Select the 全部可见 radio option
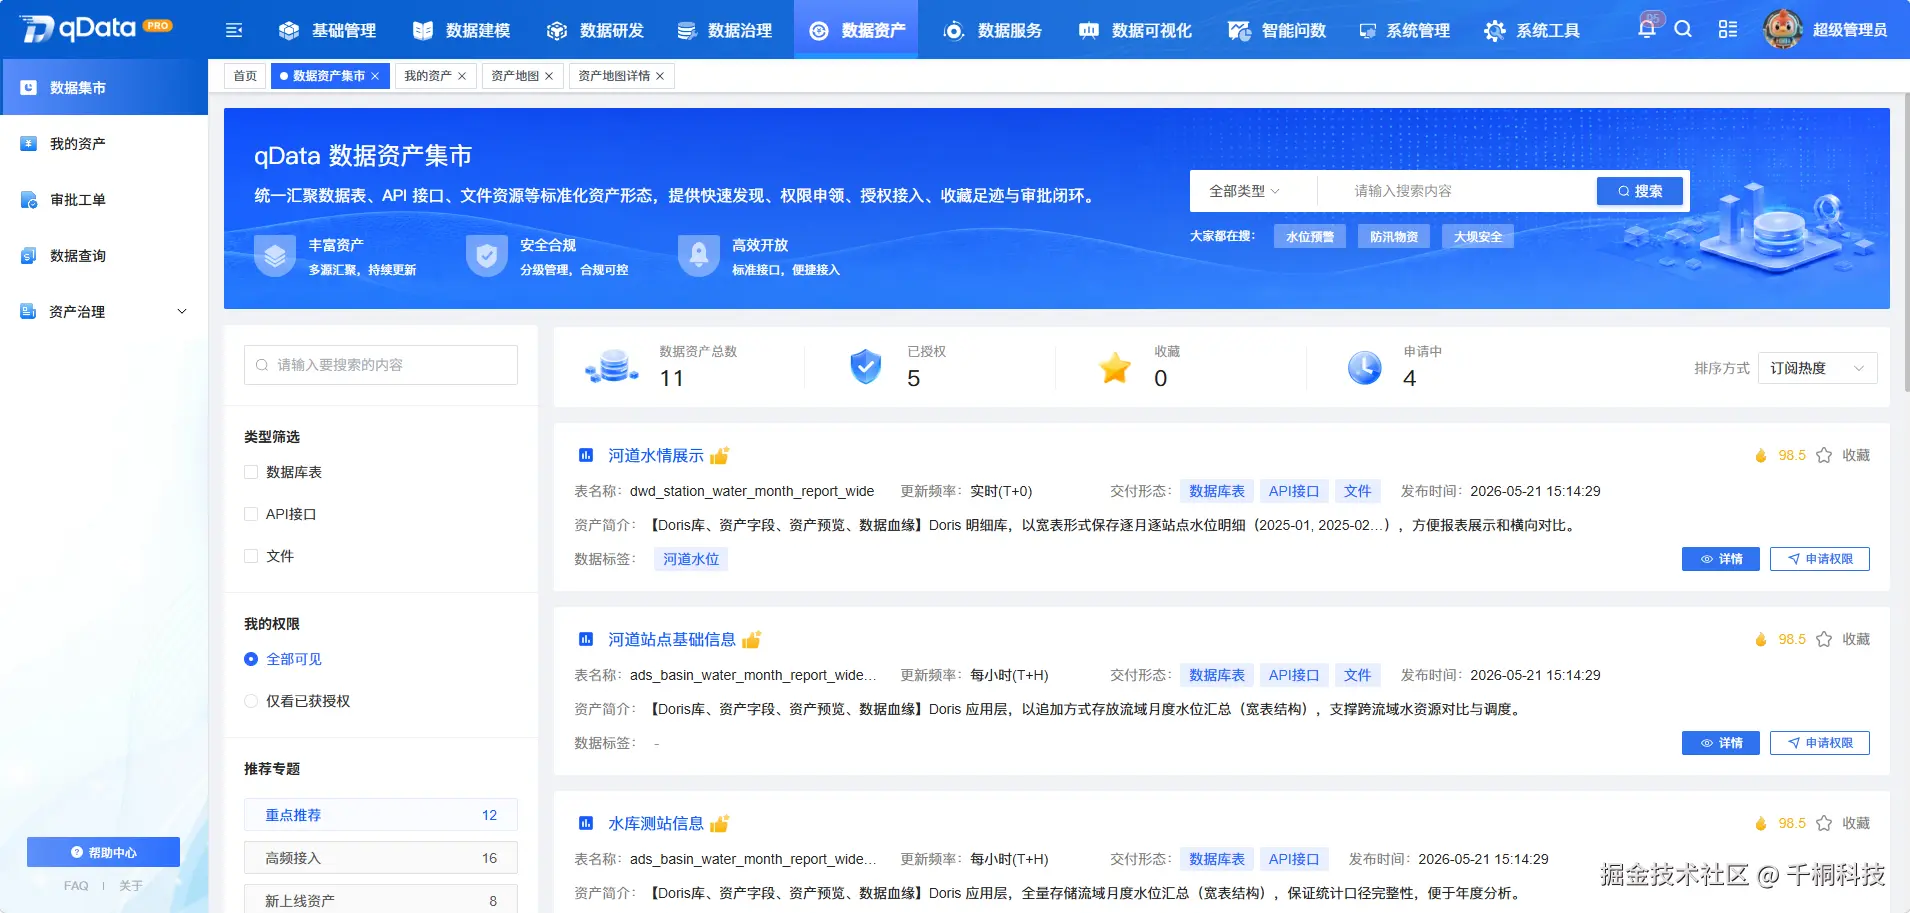 click(251, 659)
